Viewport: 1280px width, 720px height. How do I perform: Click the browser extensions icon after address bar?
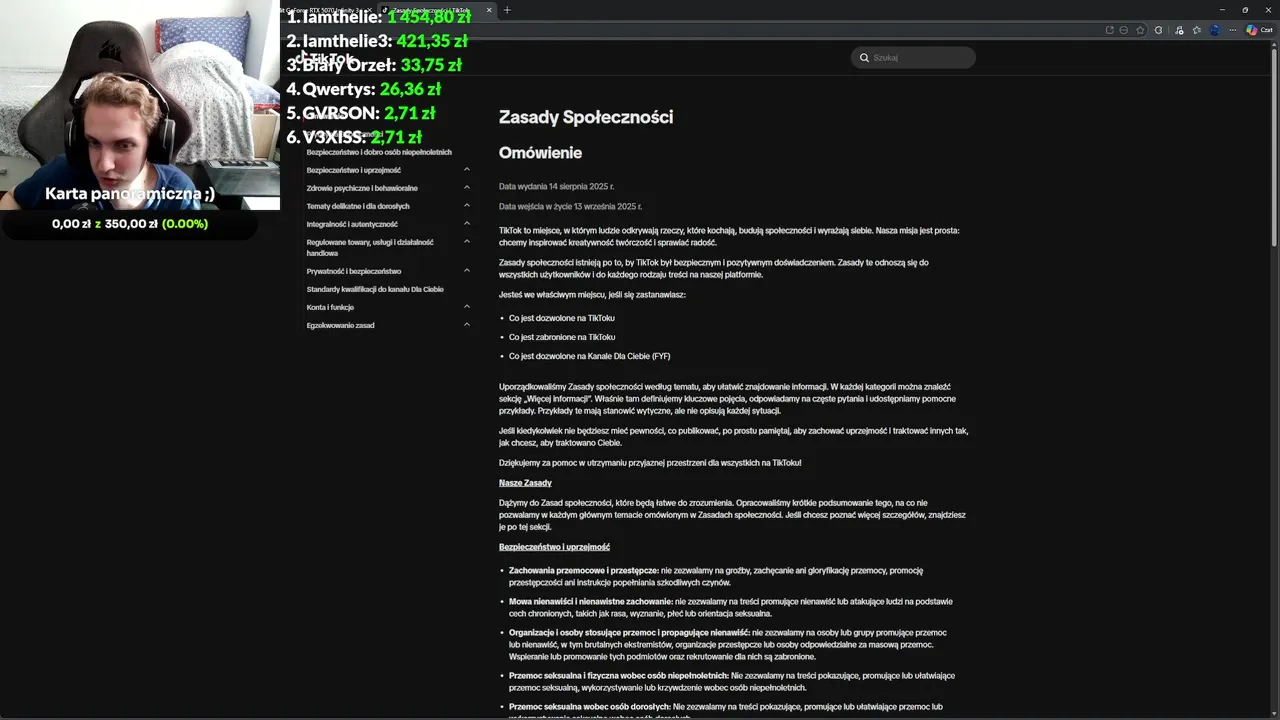point(1158,30)
